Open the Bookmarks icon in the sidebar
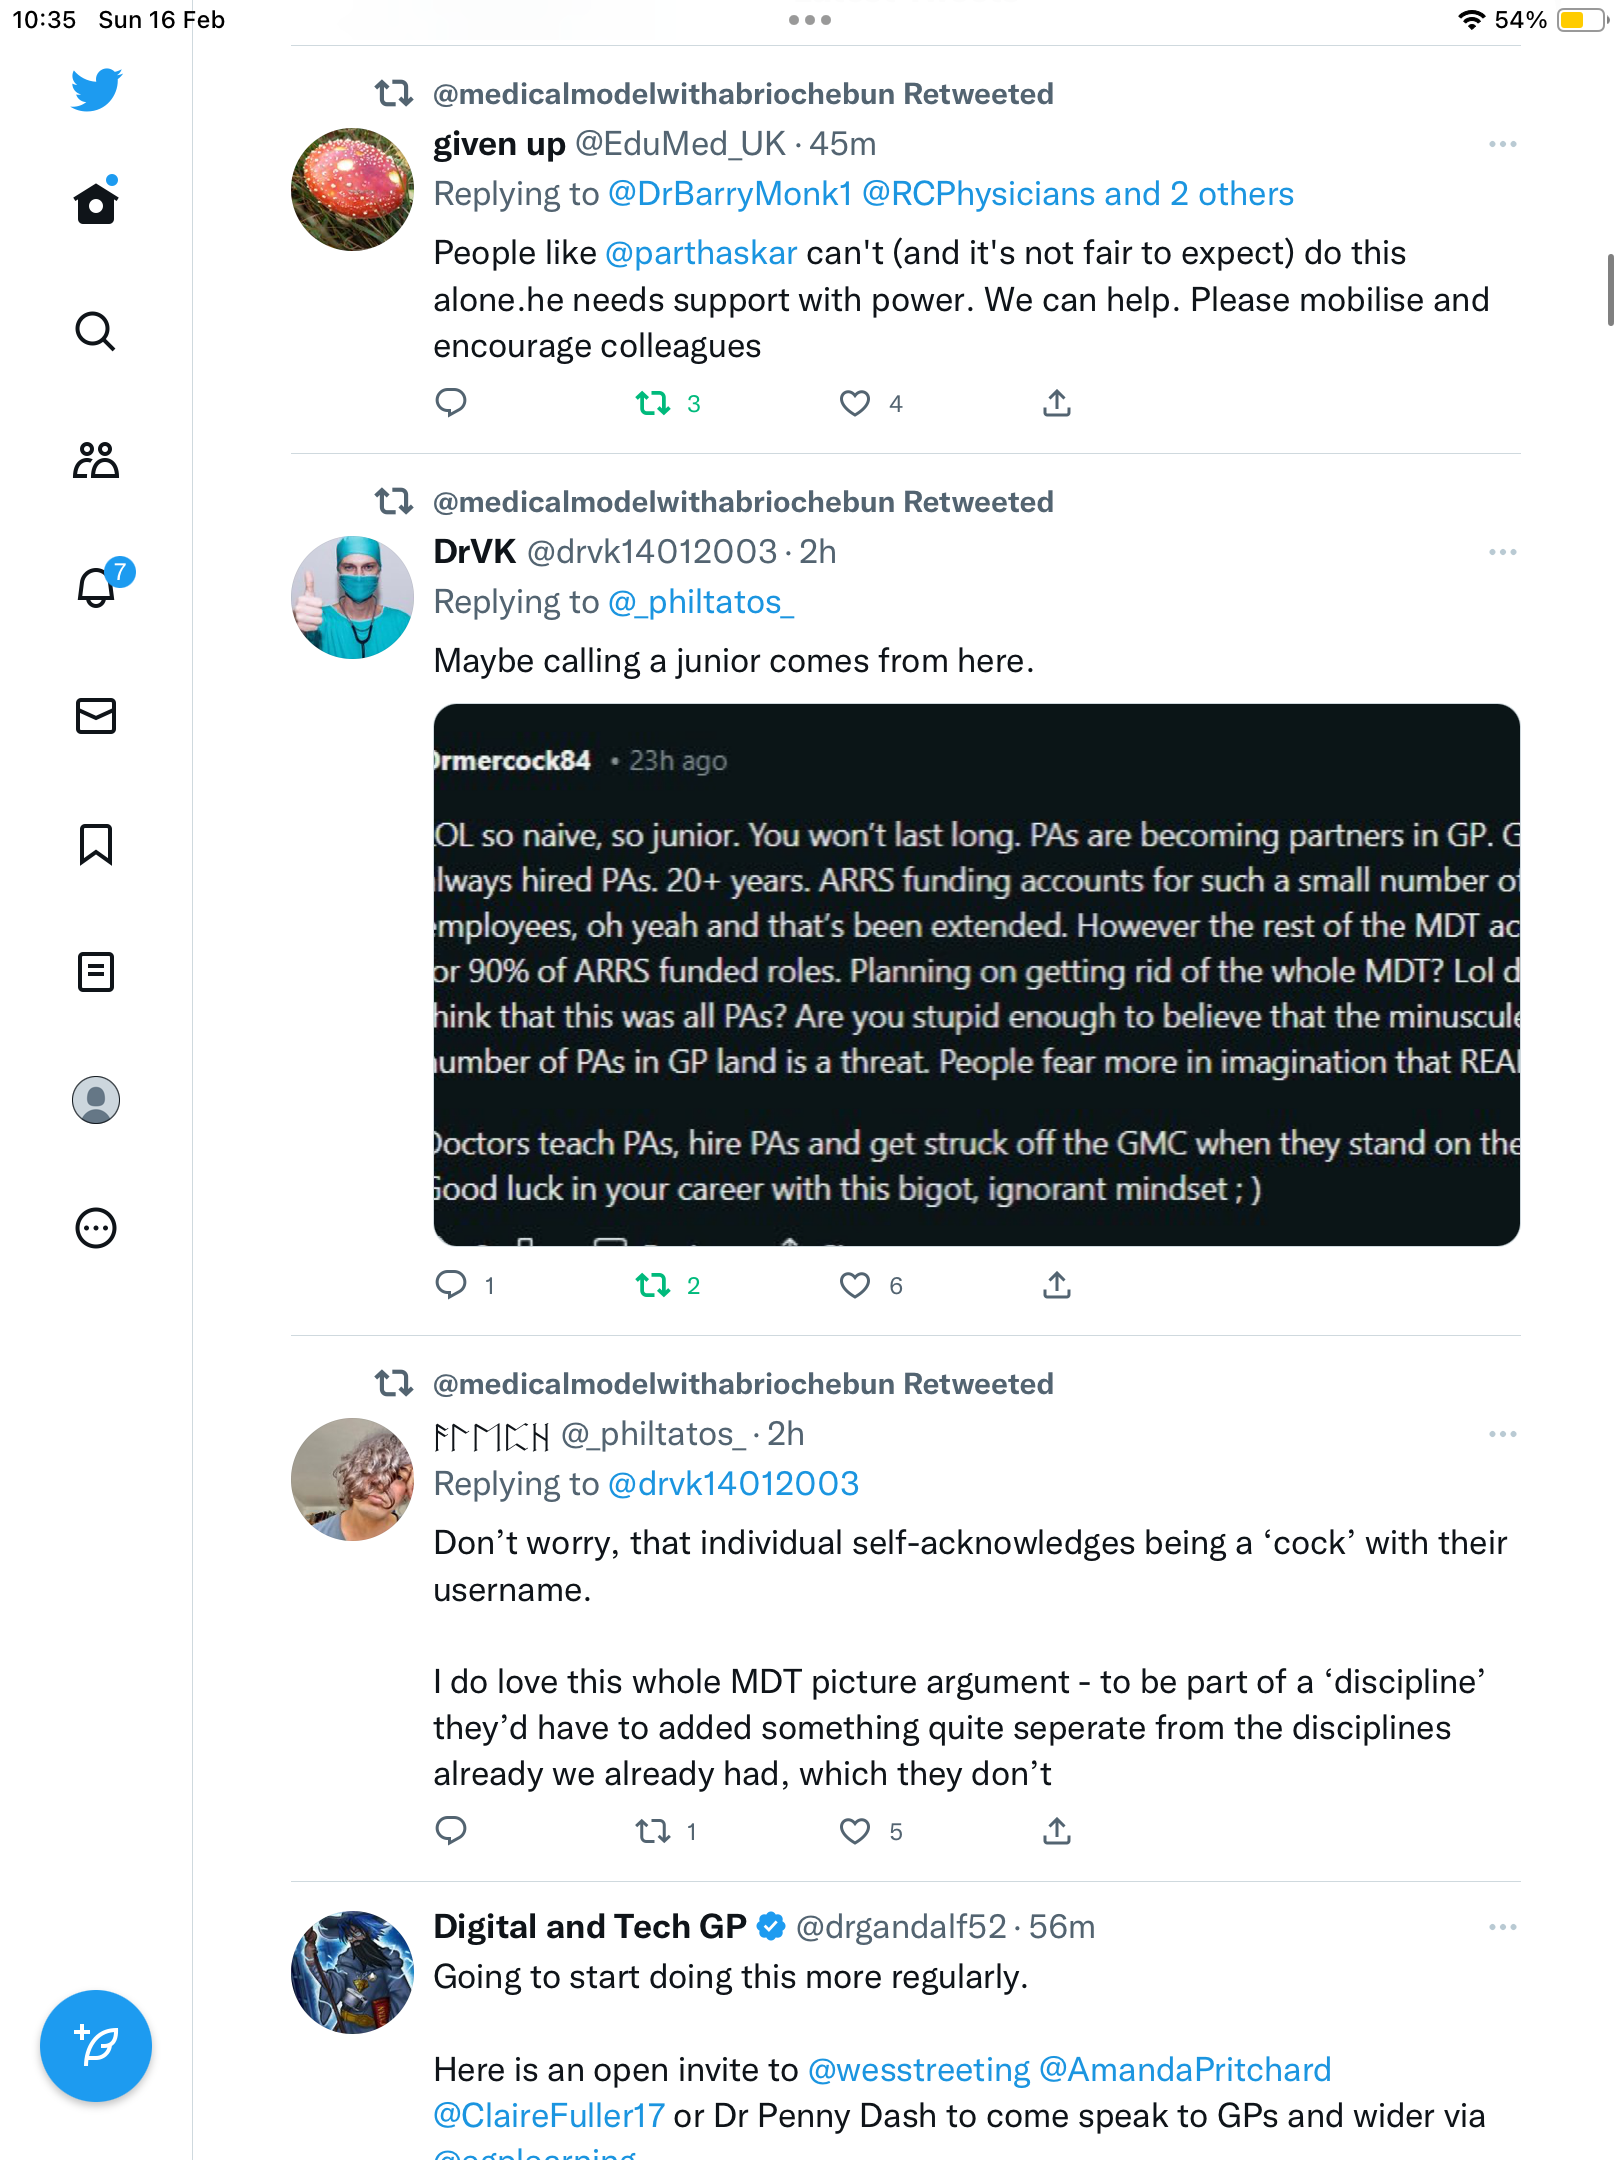1620x2160 pixels. pos(96,844)
